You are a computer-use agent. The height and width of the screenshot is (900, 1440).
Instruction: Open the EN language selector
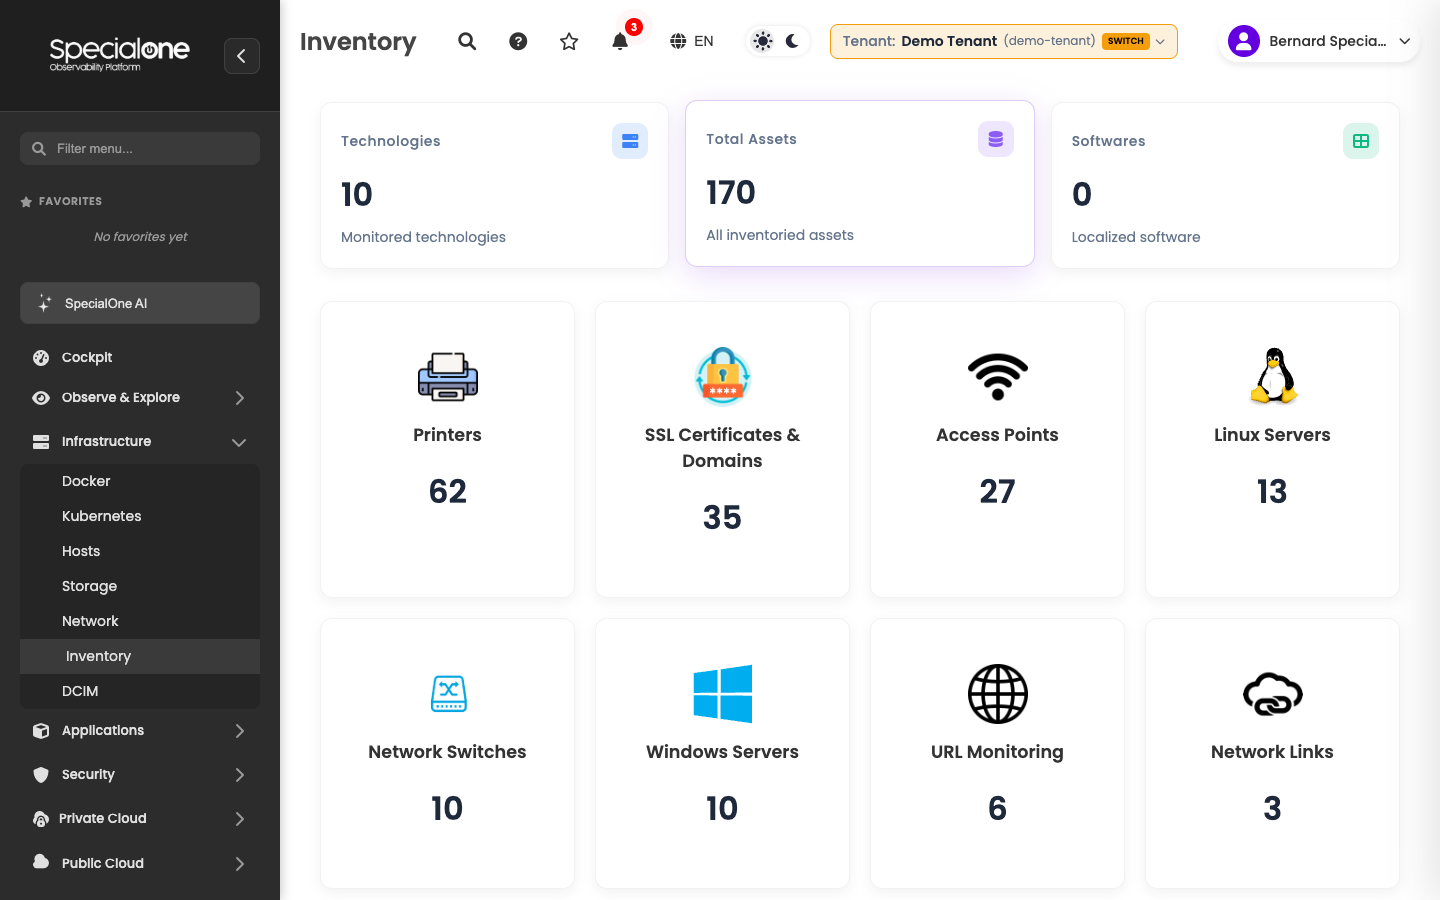(692, 41)
